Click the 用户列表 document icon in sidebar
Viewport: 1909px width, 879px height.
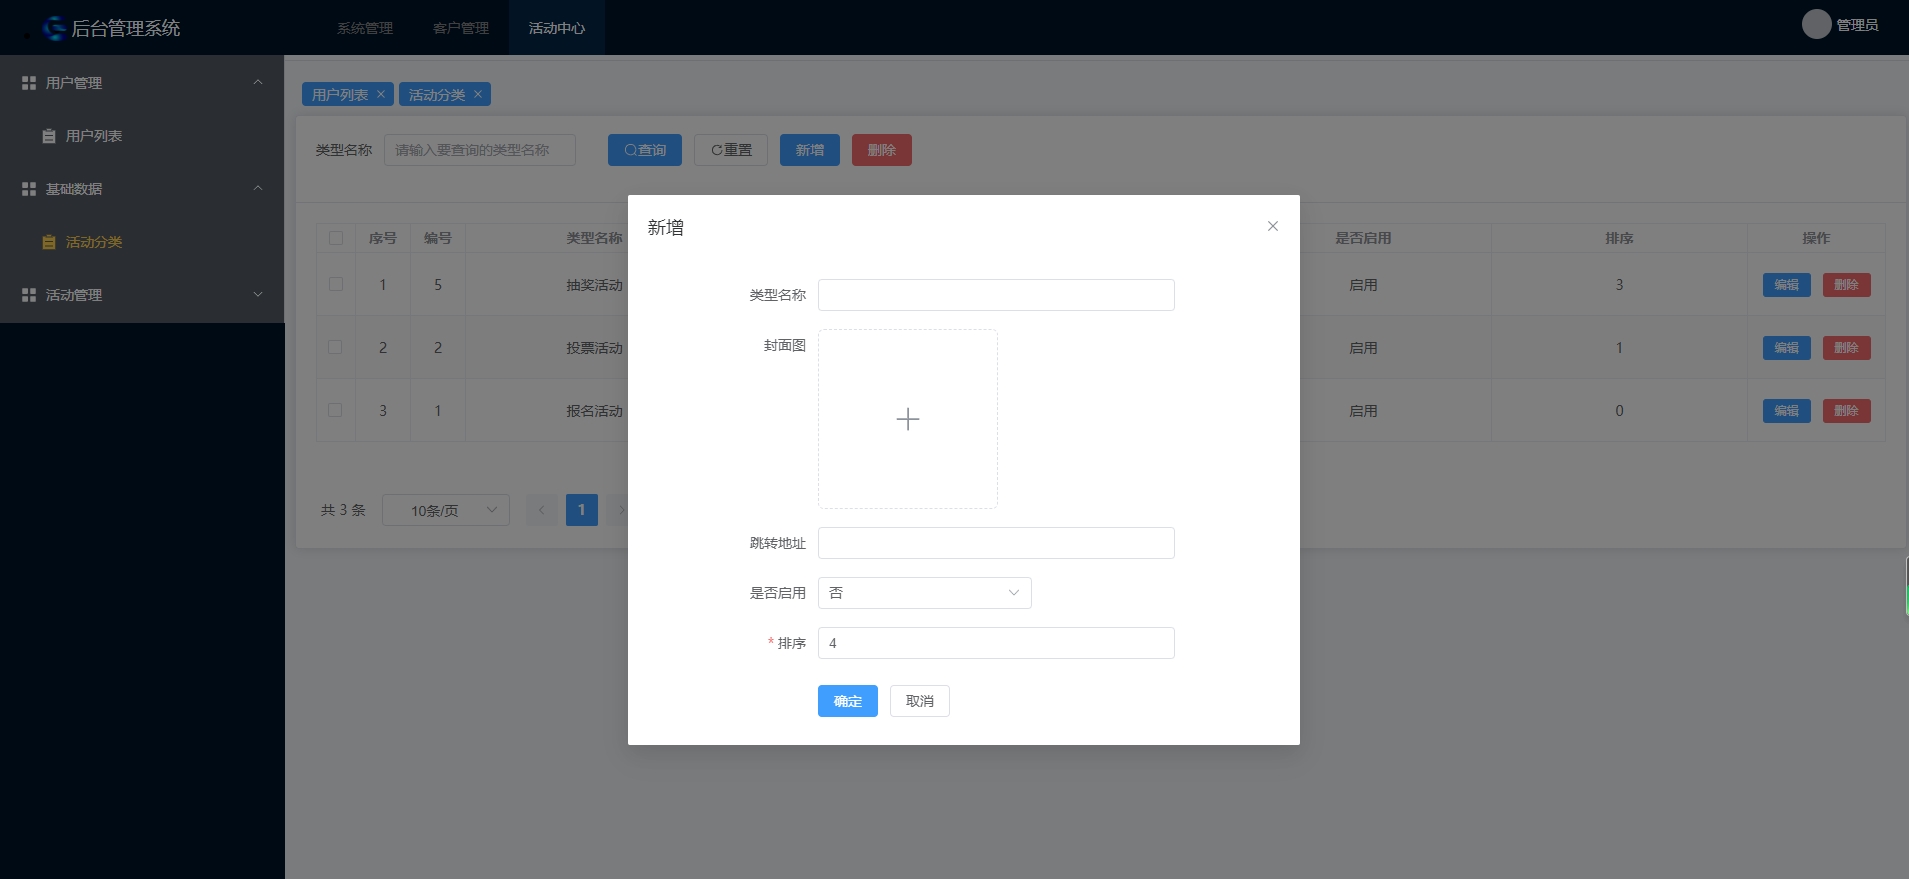click(x=49, y=136)
